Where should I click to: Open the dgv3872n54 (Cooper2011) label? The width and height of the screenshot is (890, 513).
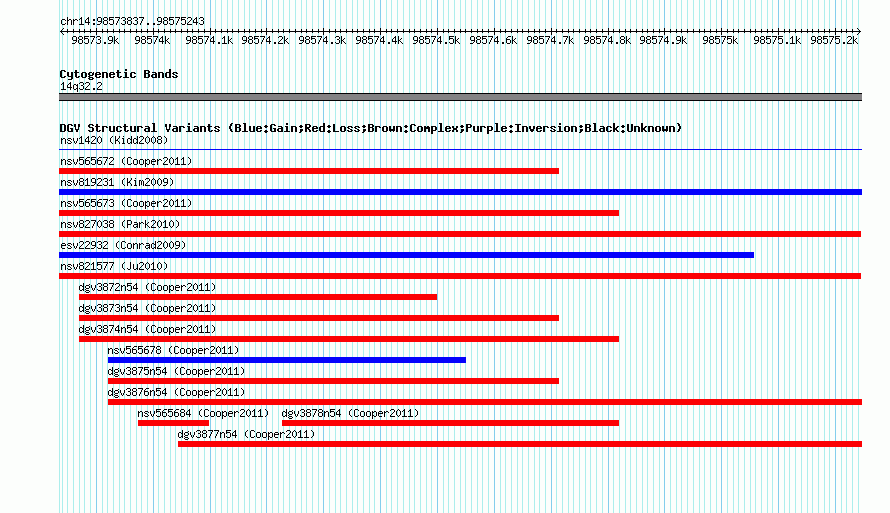pos(148,287)
